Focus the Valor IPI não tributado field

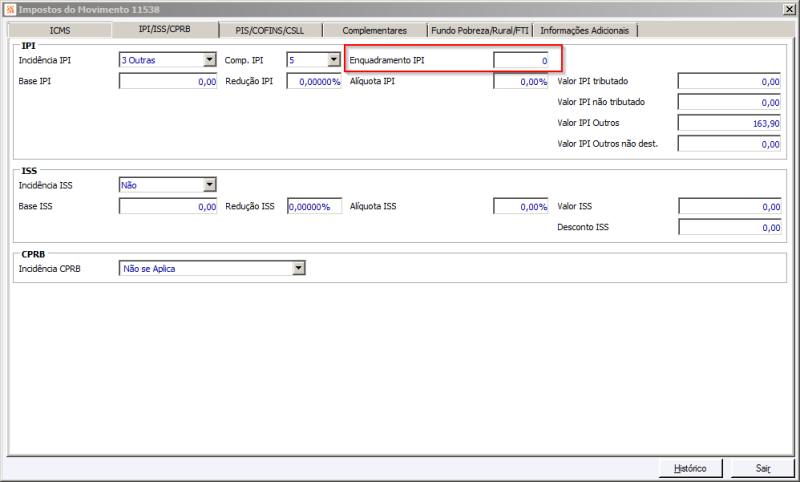pyautogui.click(x=729, y=102)
